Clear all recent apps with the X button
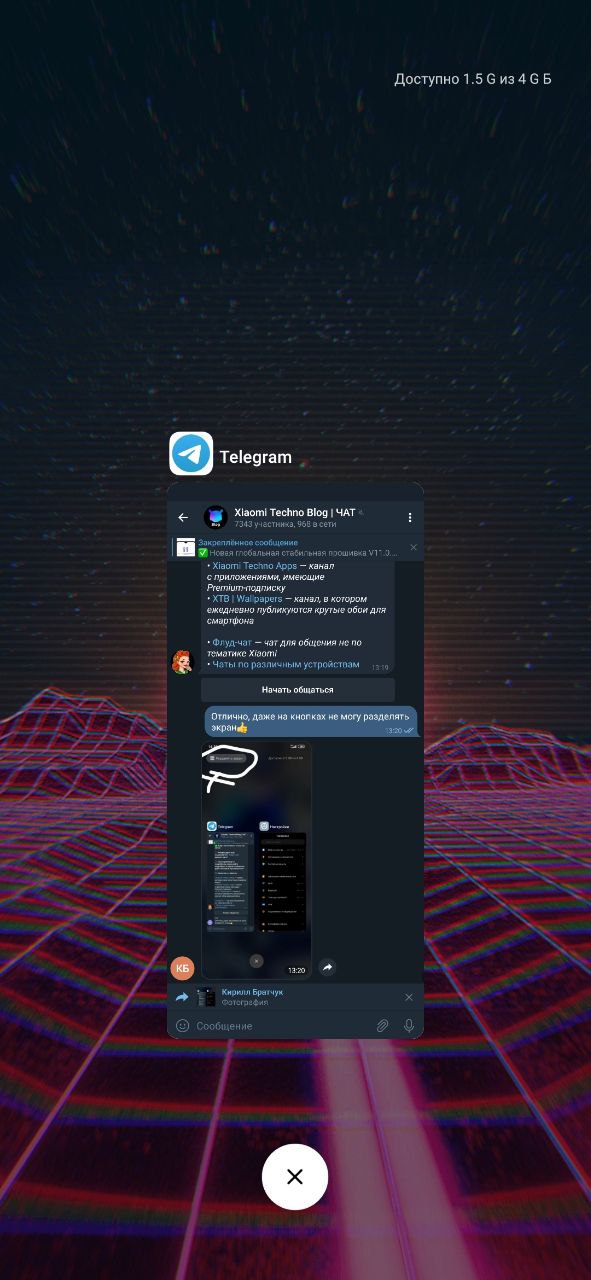Viewport: 591px width, 1280px height. pyautogui.click(x=295, y=1177)
